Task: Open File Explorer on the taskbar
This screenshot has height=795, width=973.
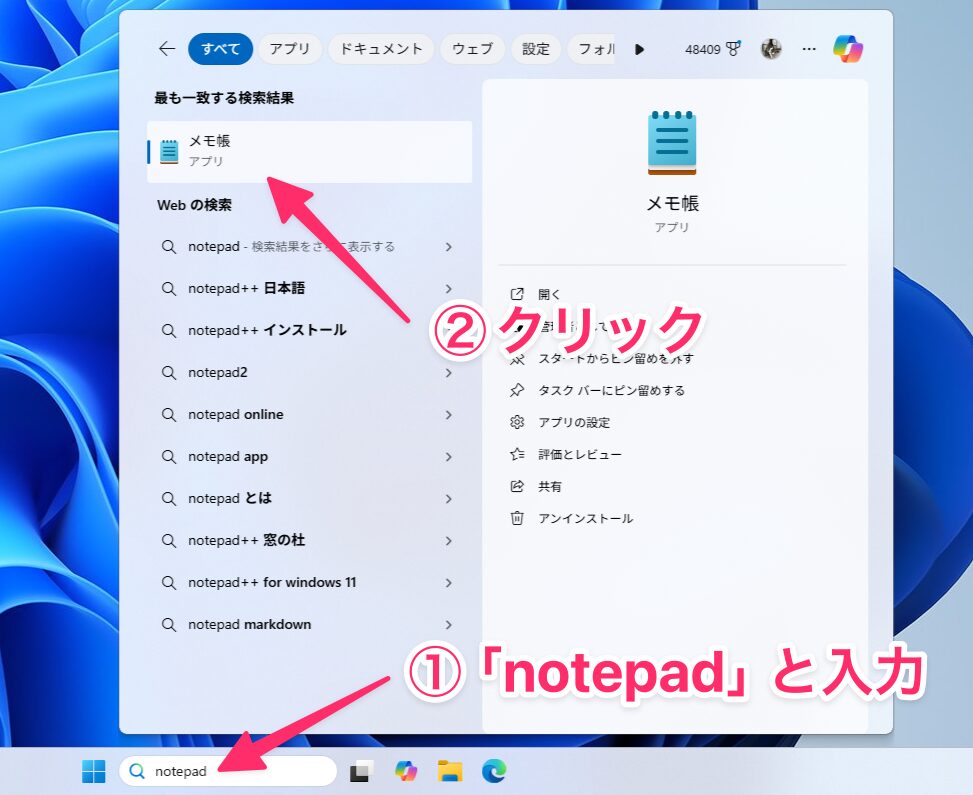Action: tap(450, 771)
